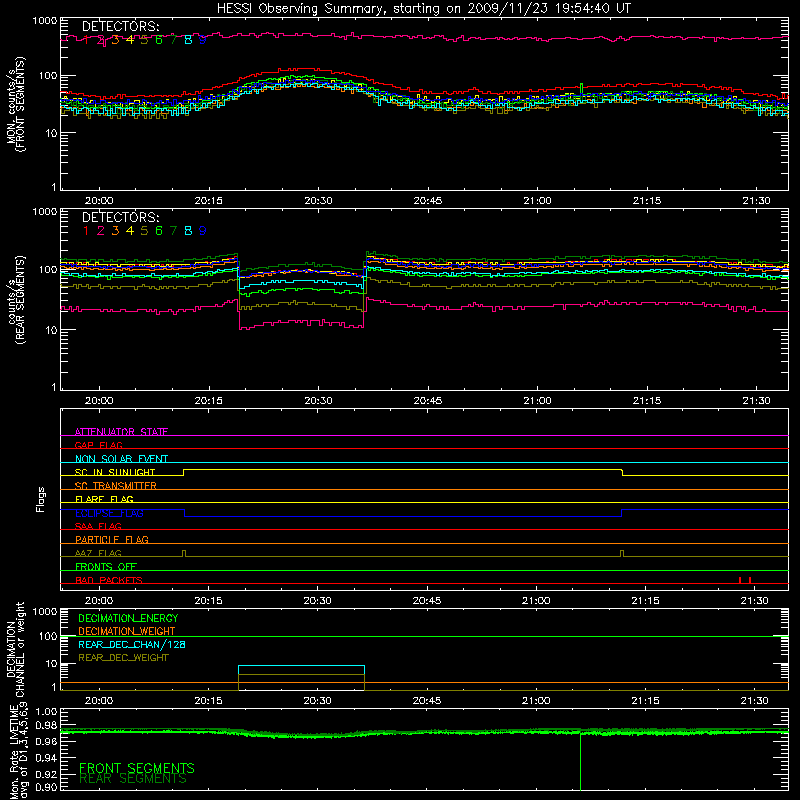The image size is (800, 800).
Task: Click the HESSI Observing Summary title text
Action: (x=424, y=9)
